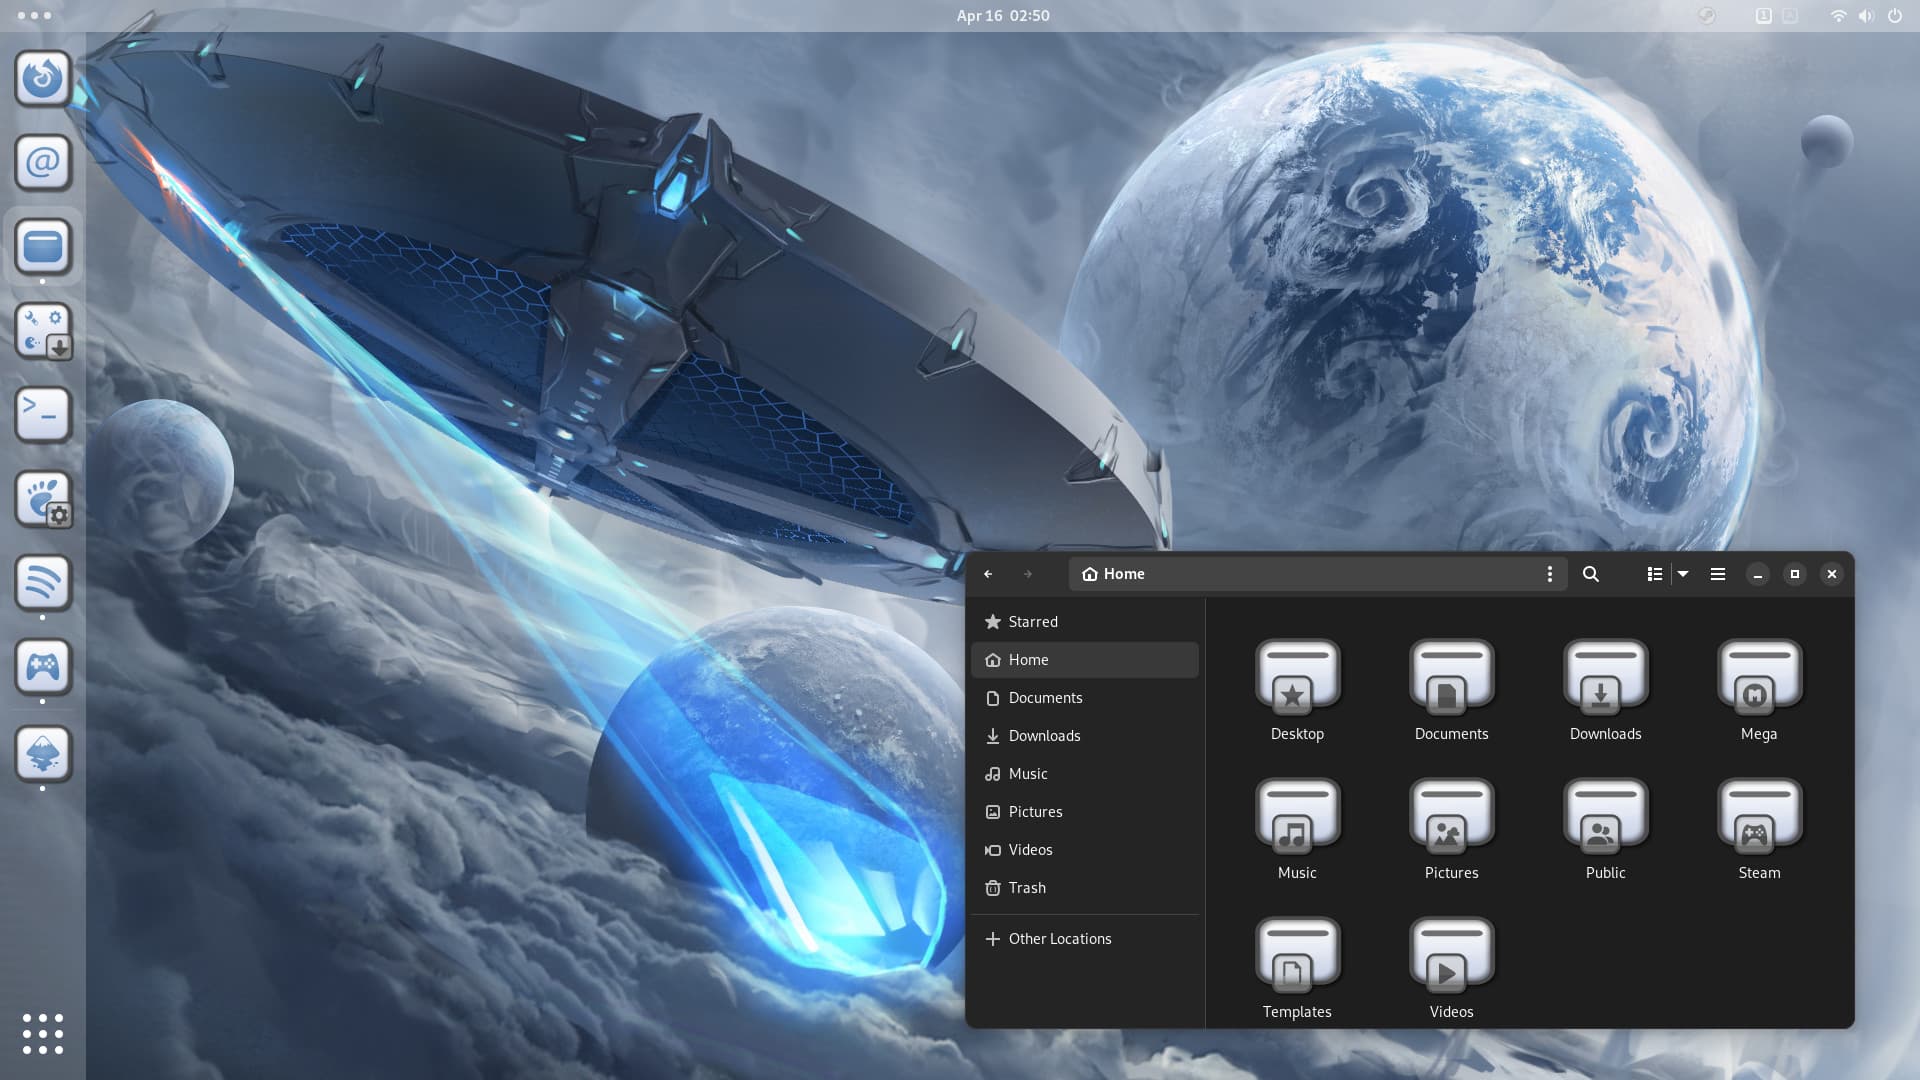
Task: Open the Wi-Fi status icon
Action: coord(1838,15)
